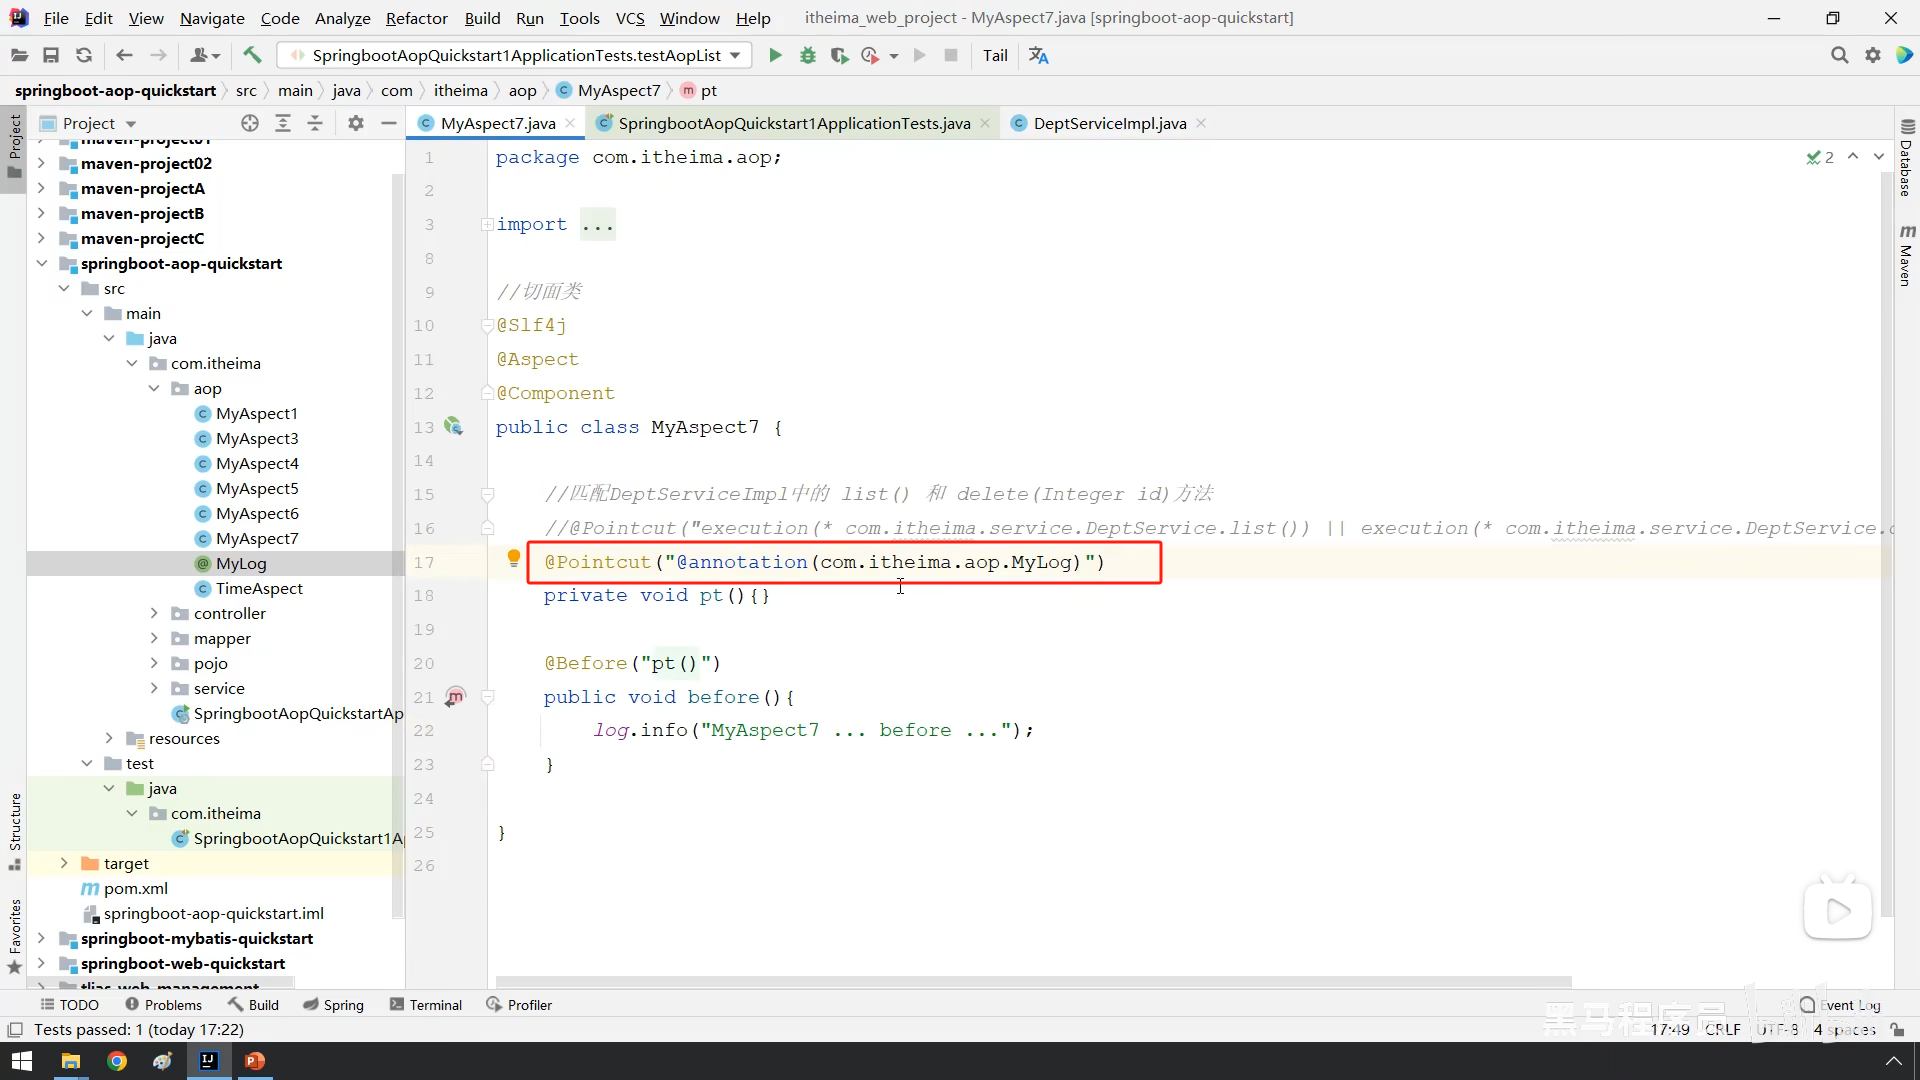The height and width of the screenshot is (1080, 1920).
Task: Click Save All toolbar icon
Action: pyautogui.click(x=51, y=56)
